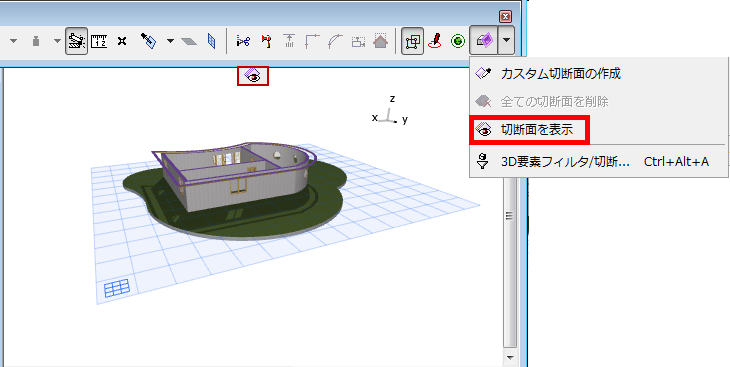Toggle the suspend groups button
This screenshot has width=730, height=367.
[412, 41]
